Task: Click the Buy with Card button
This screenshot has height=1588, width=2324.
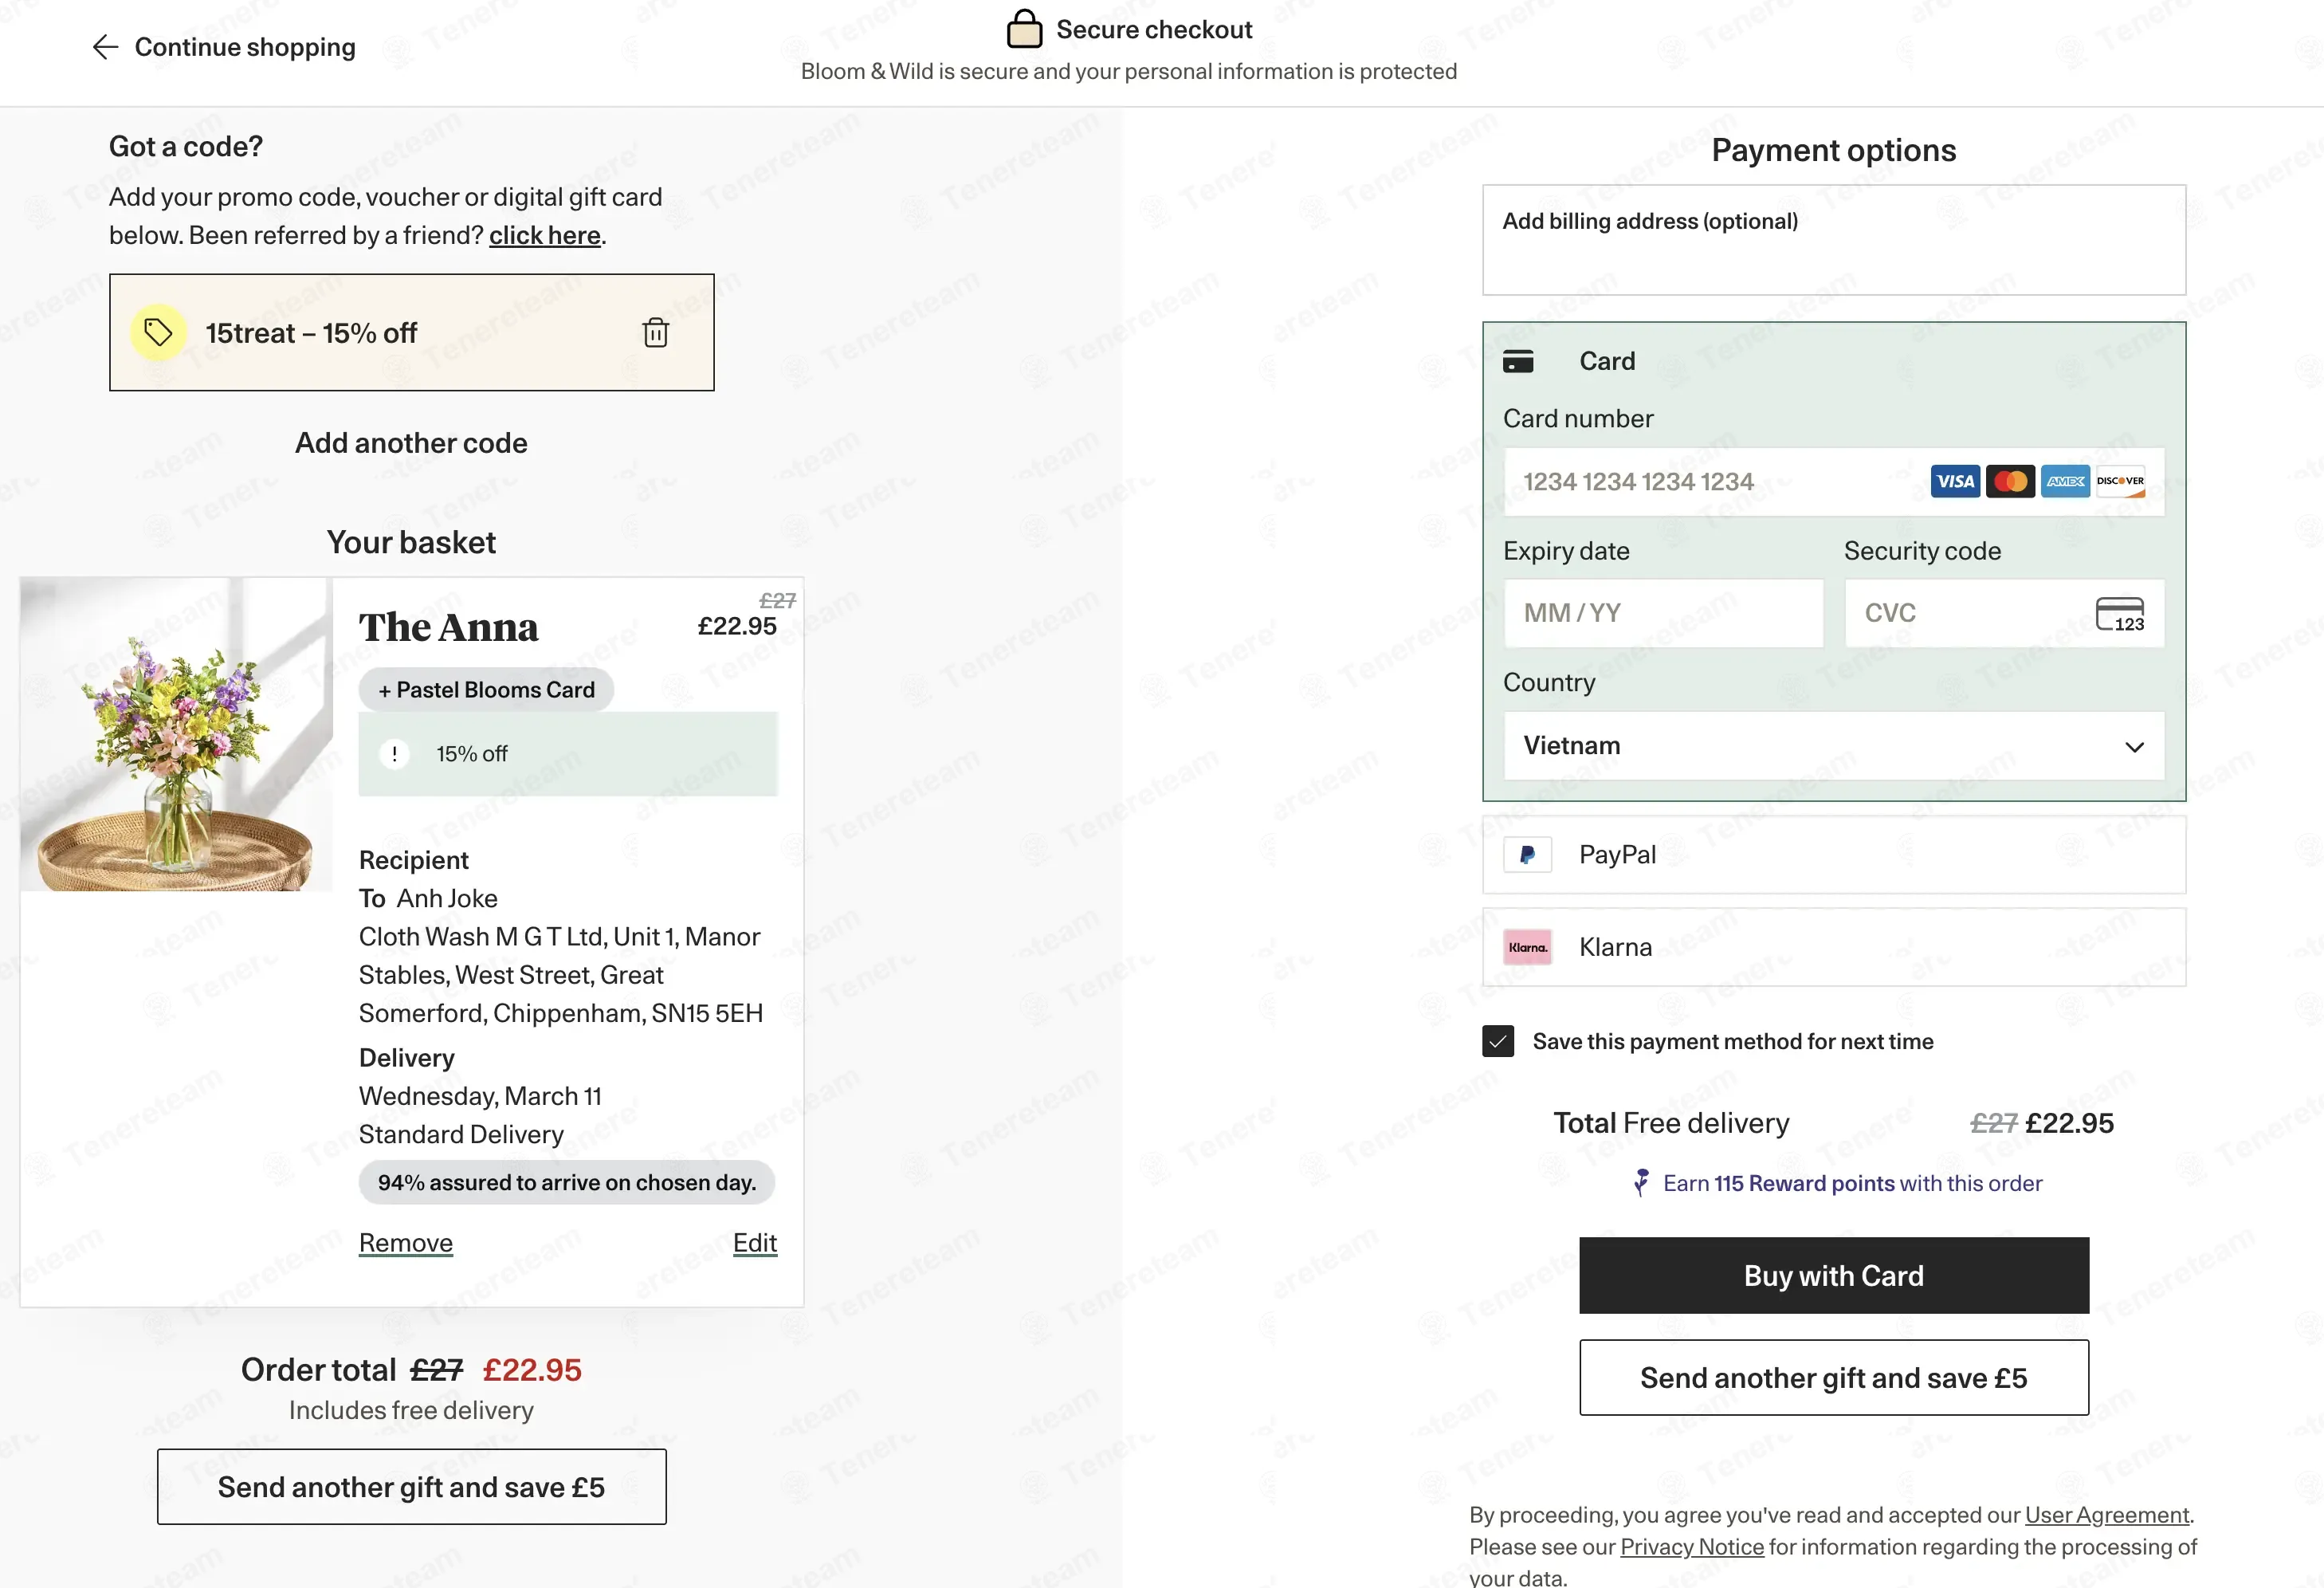Action: (x=1834, y=1275)
